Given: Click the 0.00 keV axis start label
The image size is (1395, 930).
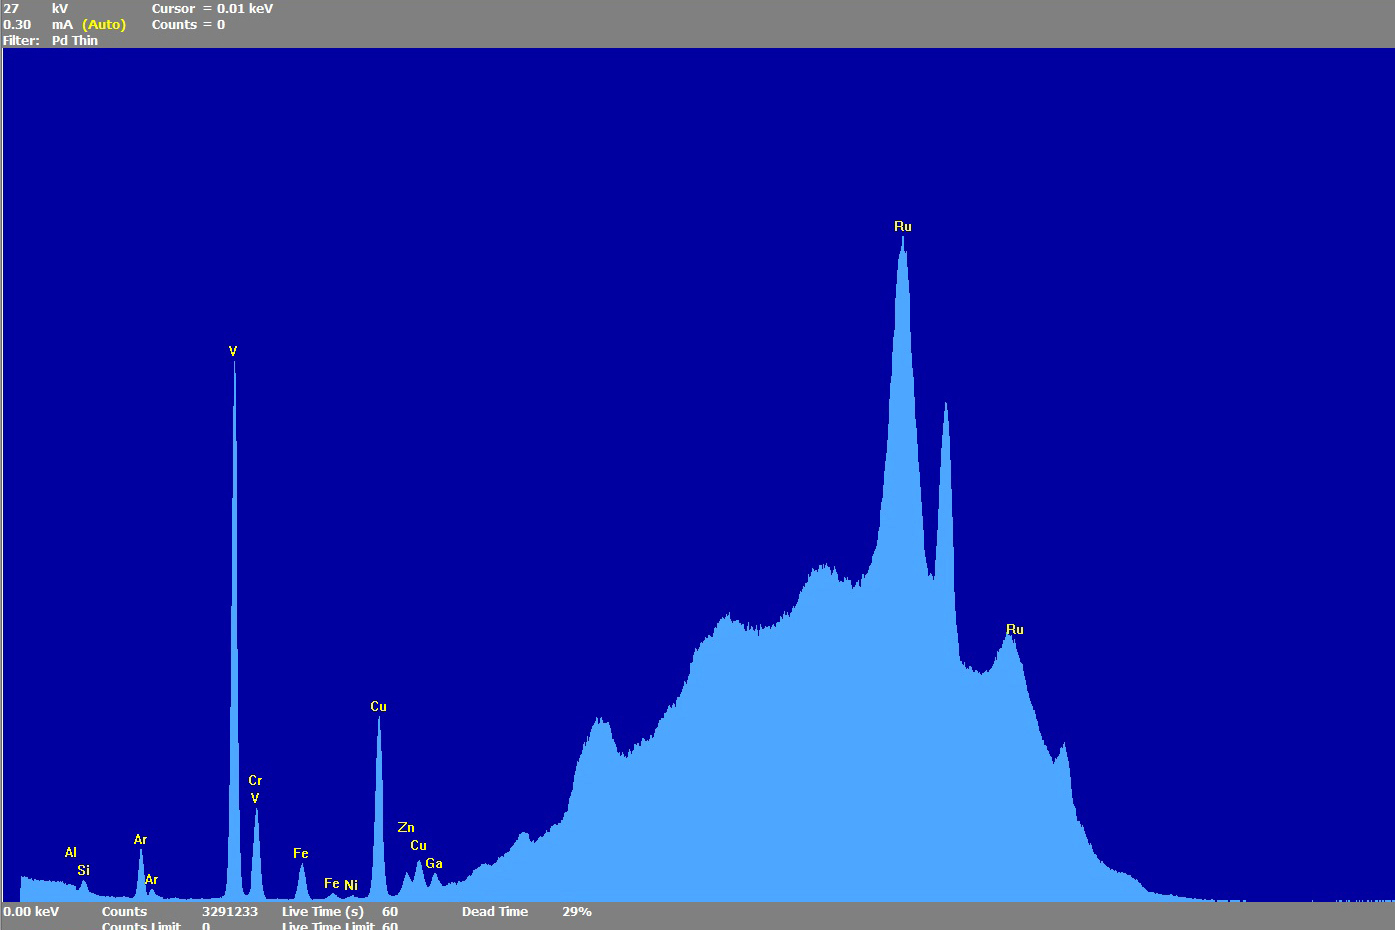Looking at the screenshot, I should [x=31, y=911].
